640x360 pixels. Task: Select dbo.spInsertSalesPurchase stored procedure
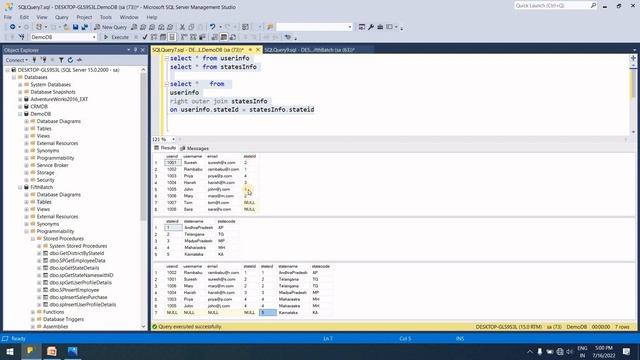click(x=78, y=298)
